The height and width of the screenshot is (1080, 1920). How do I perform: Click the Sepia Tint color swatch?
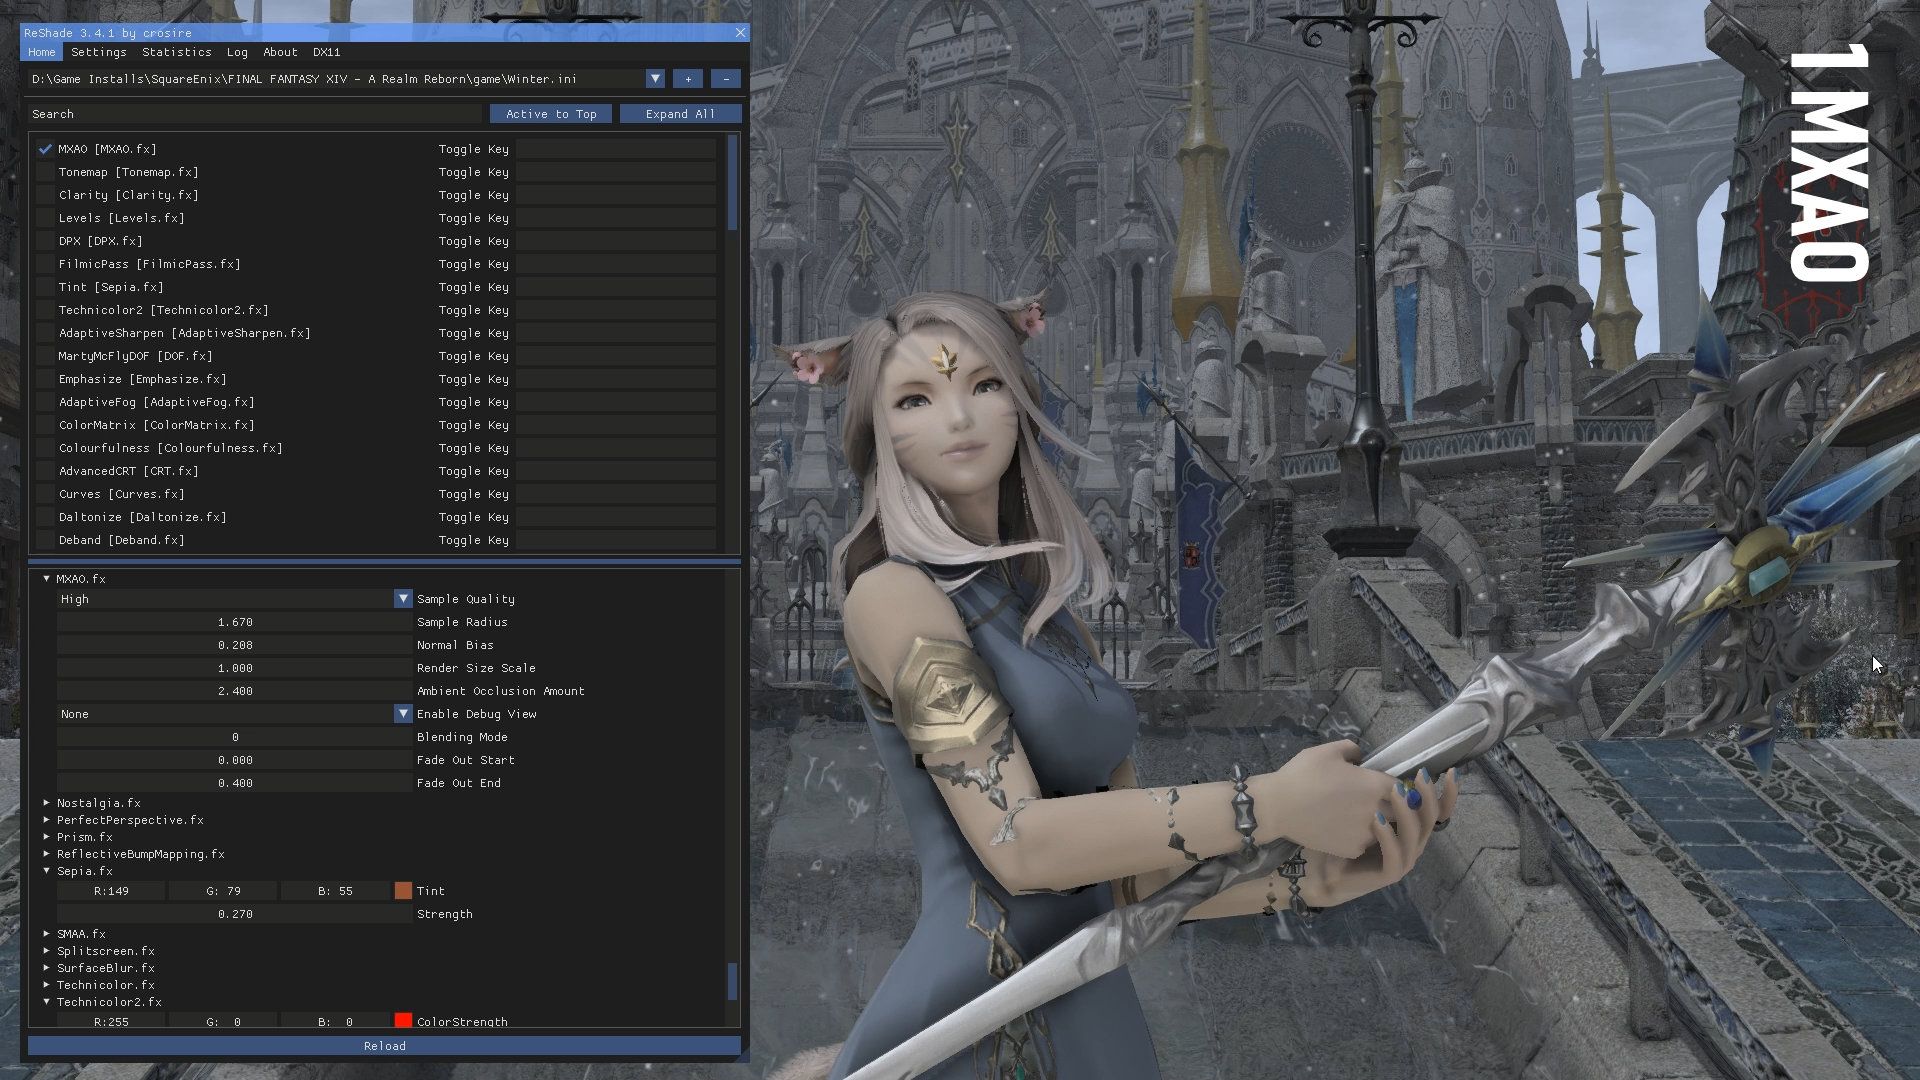click(403, 891)
